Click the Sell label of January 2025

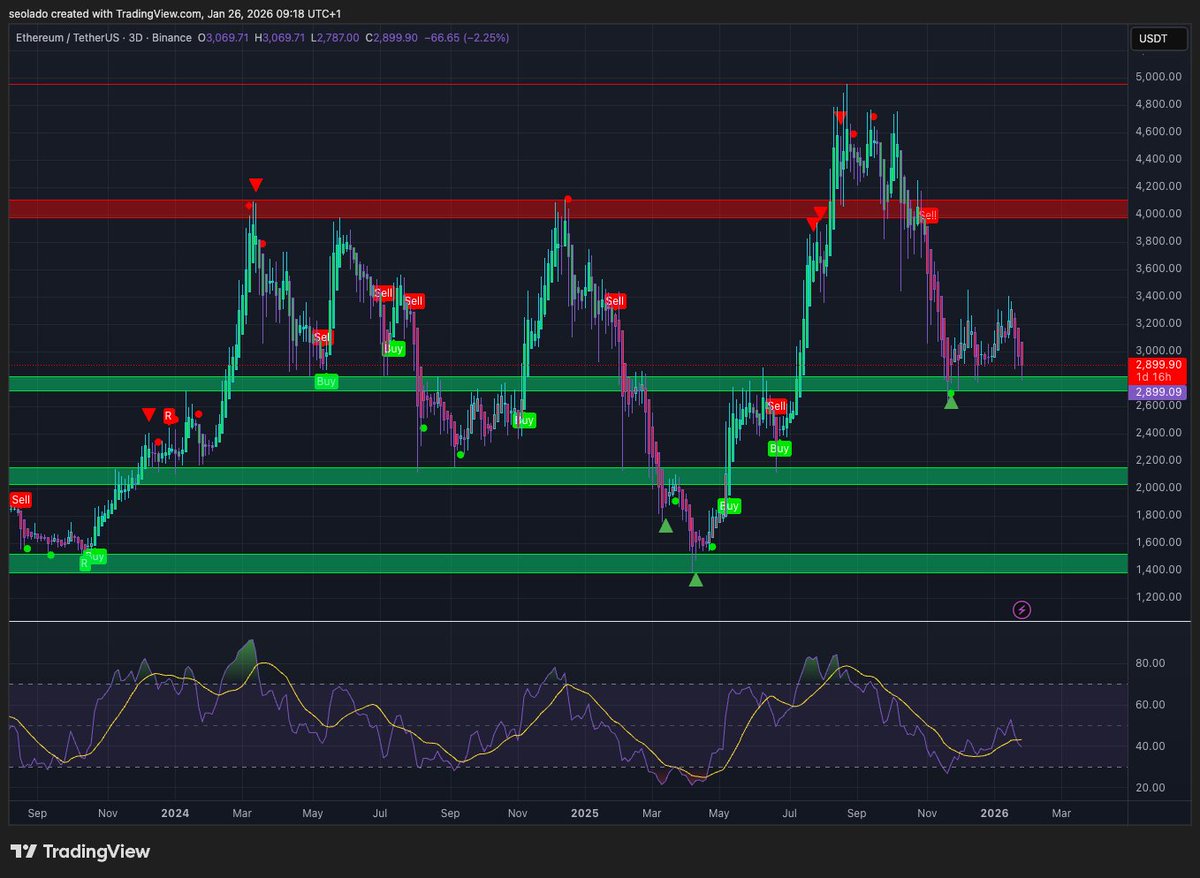(614, 300)
